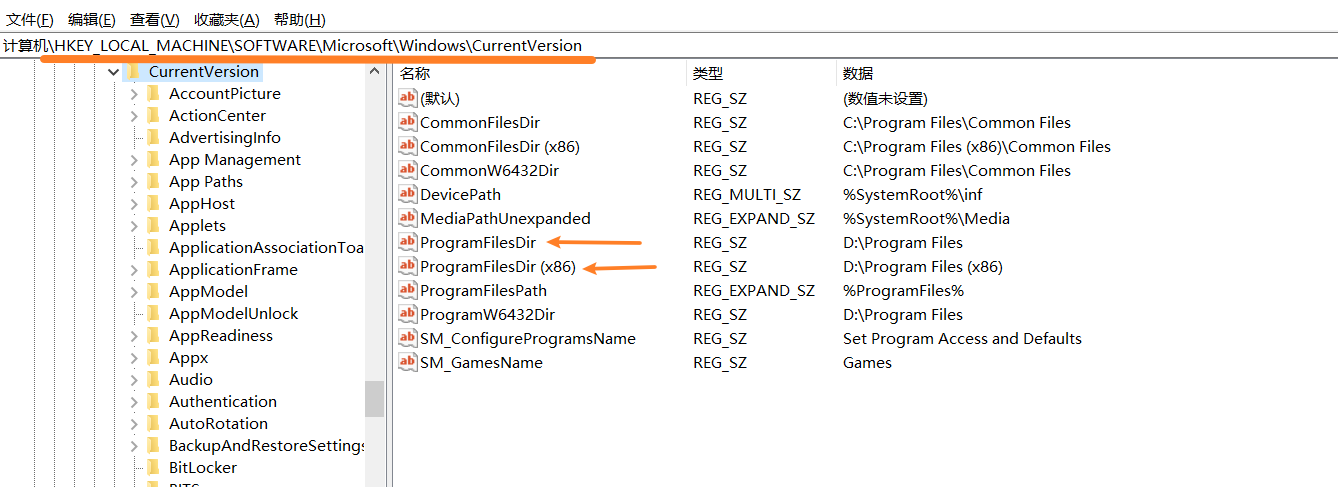1338x487 pixels.
Task: Click the %SystemRoot%\Media data cell
Action: coord(926,218)
